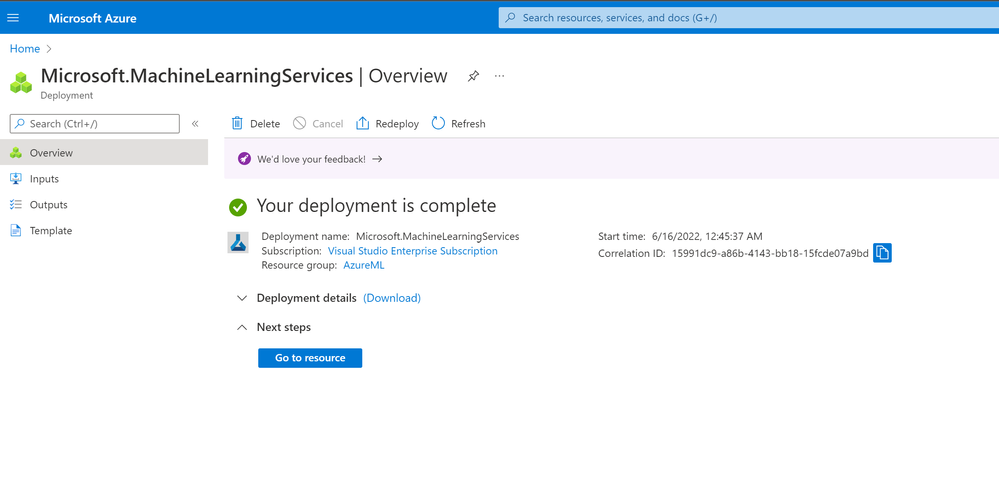This screenshot has width=999, height=483.
Task: Click the Refresh toolbar label
Action: click(x=468, y=124)
